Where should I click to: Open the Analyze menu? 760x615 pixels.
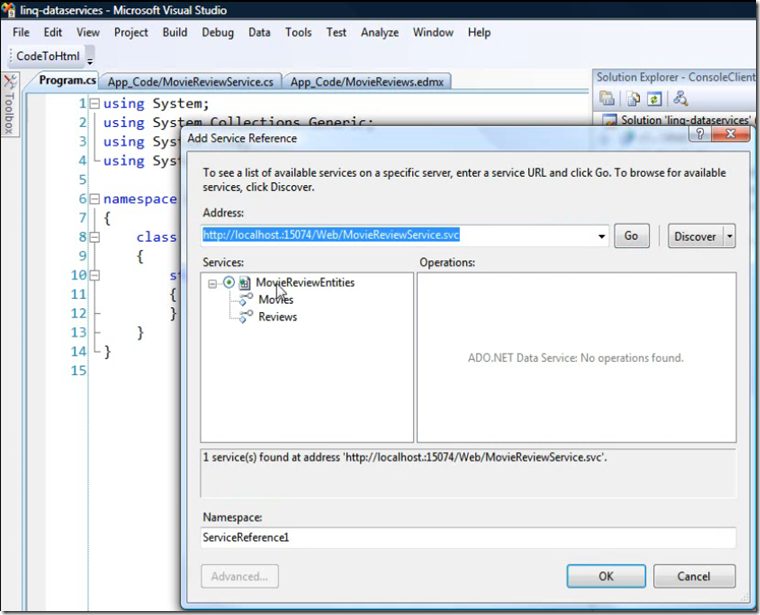pyautogui.click(x=380, y=32)
